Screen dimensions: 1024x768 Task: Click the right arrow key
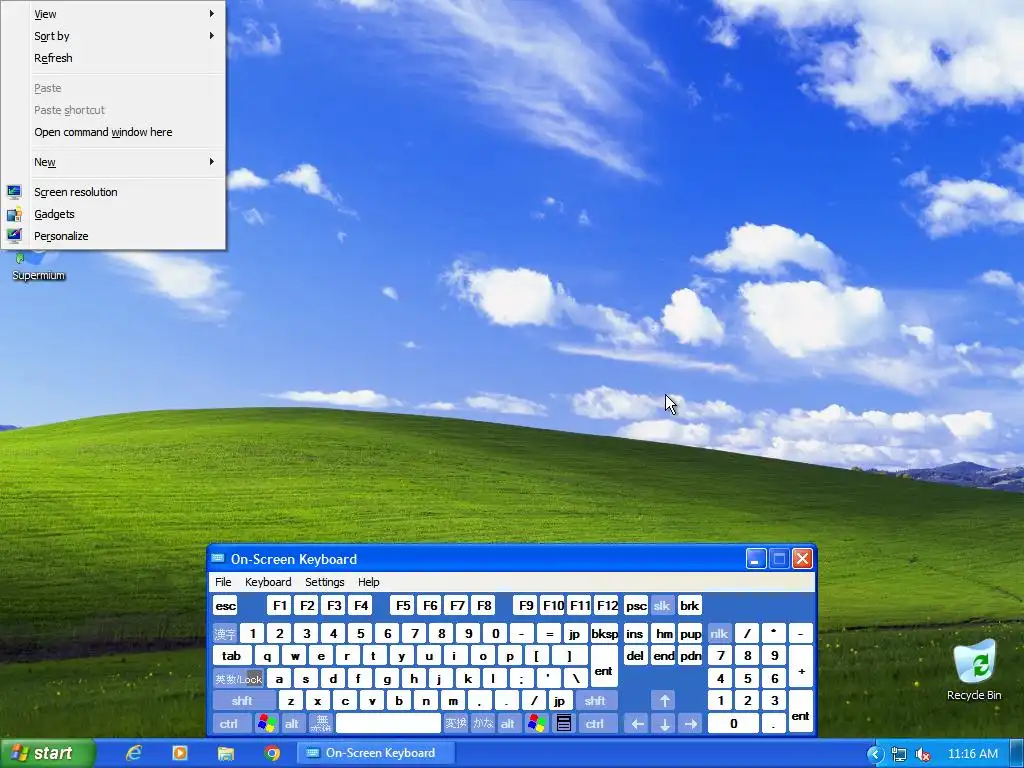691,724
